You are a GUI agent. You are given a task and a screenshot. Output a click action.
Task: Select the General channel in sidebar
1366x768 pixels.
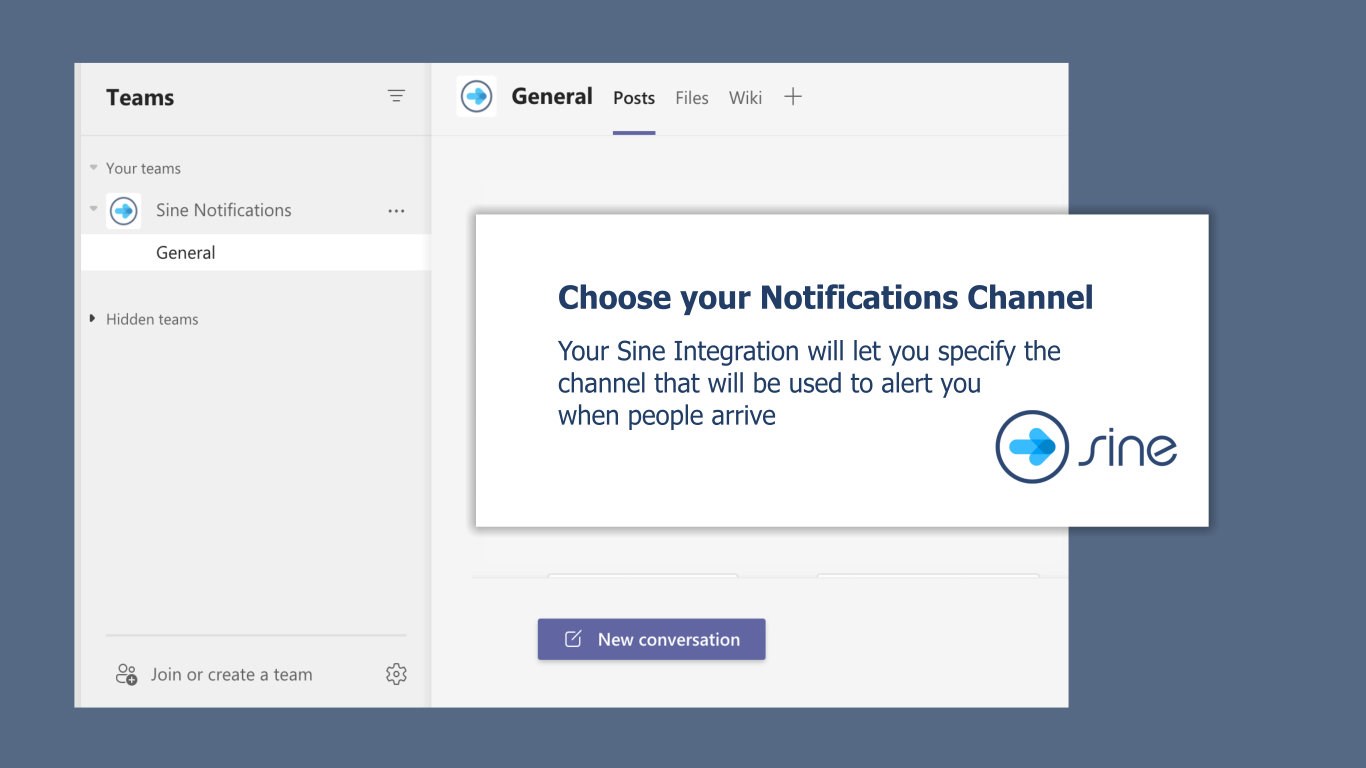pos(256,253)
